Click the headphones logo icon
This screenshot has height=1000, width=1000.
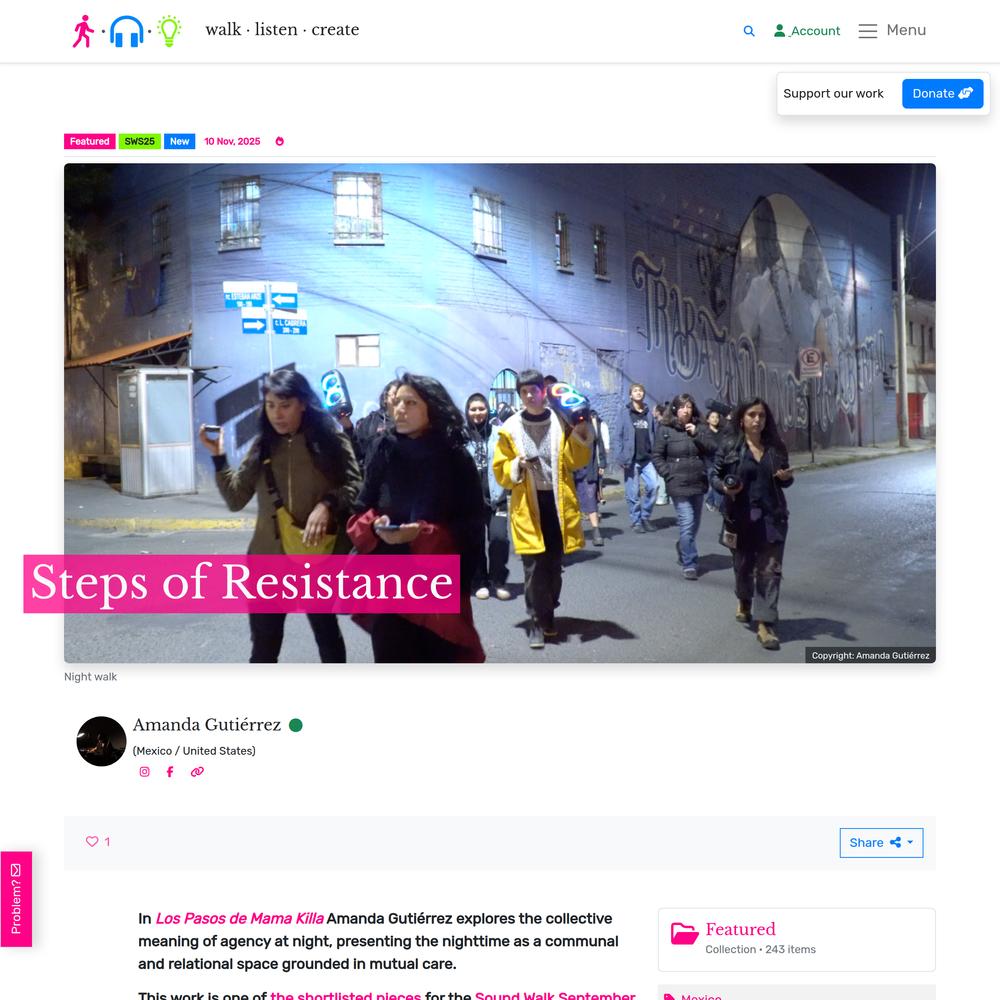coord(126,31)
